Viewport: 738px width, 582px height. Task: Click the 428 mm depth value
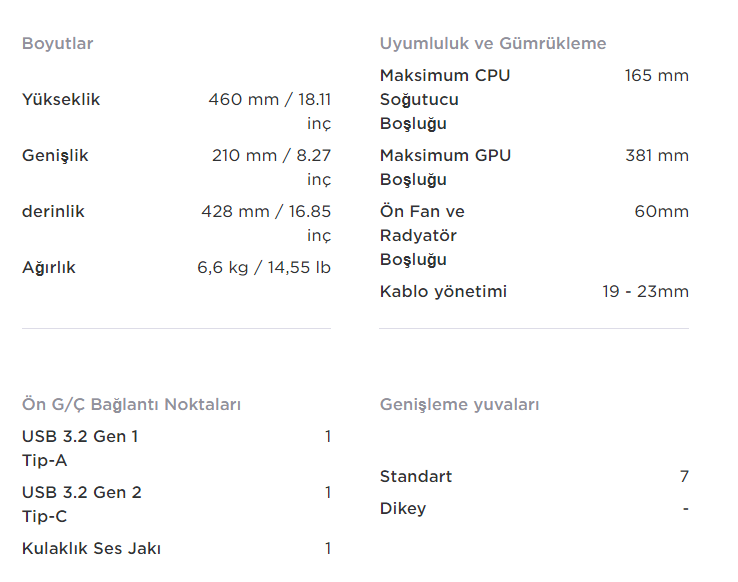tap(266, 212)
